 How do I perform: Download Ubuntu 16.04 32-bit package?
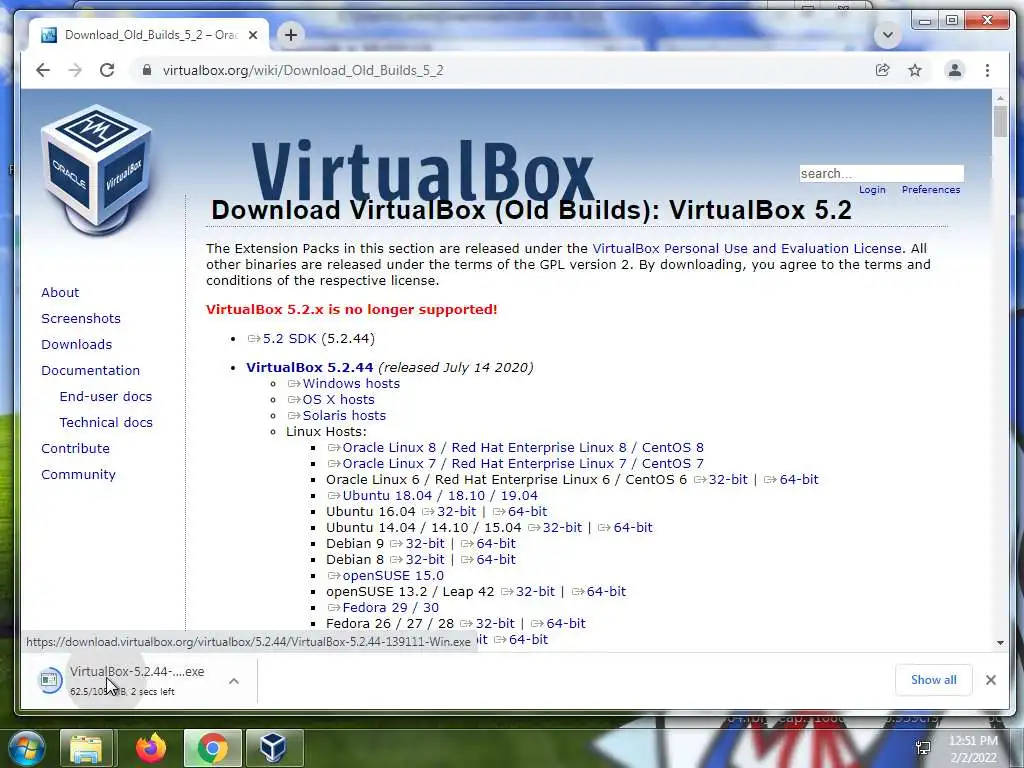[x=449, y=511]
